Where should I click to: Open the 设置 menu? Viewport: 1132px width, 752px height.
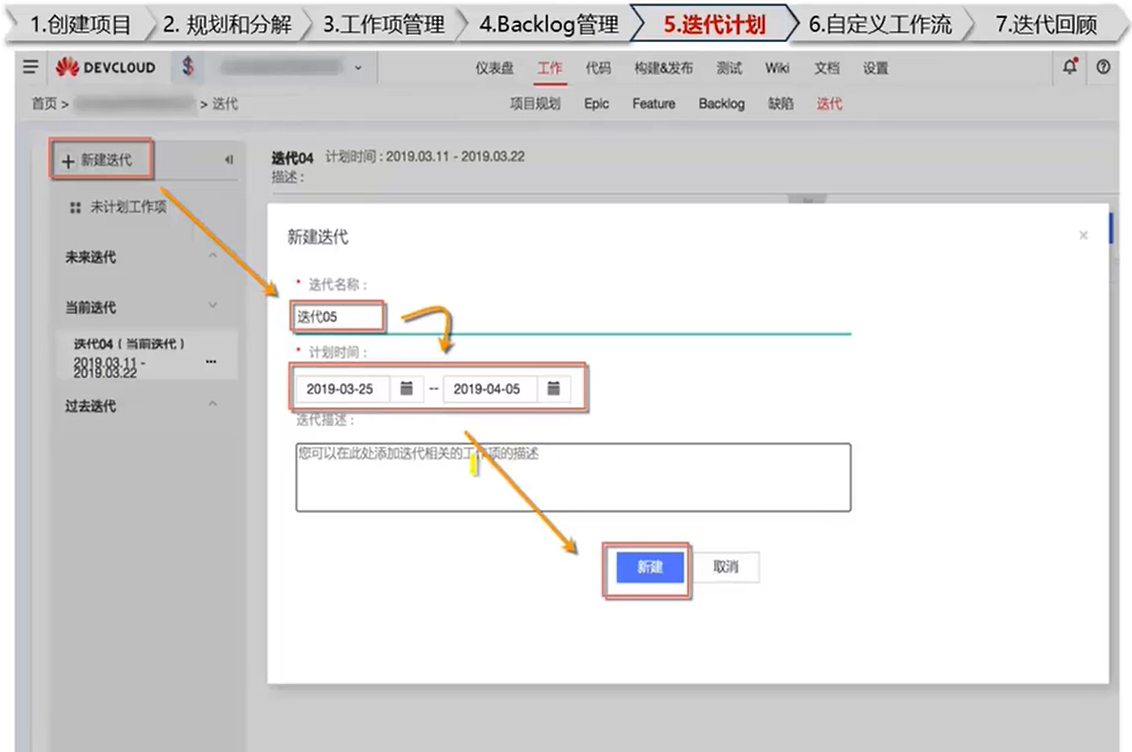tap(876, 68)
